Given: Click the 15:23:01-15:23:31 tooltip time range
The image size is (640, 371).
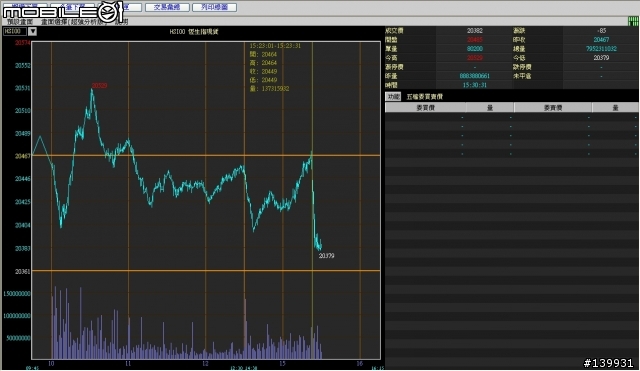Looking at the screenshot, I should pyautogui.click(x=275, y=46).
